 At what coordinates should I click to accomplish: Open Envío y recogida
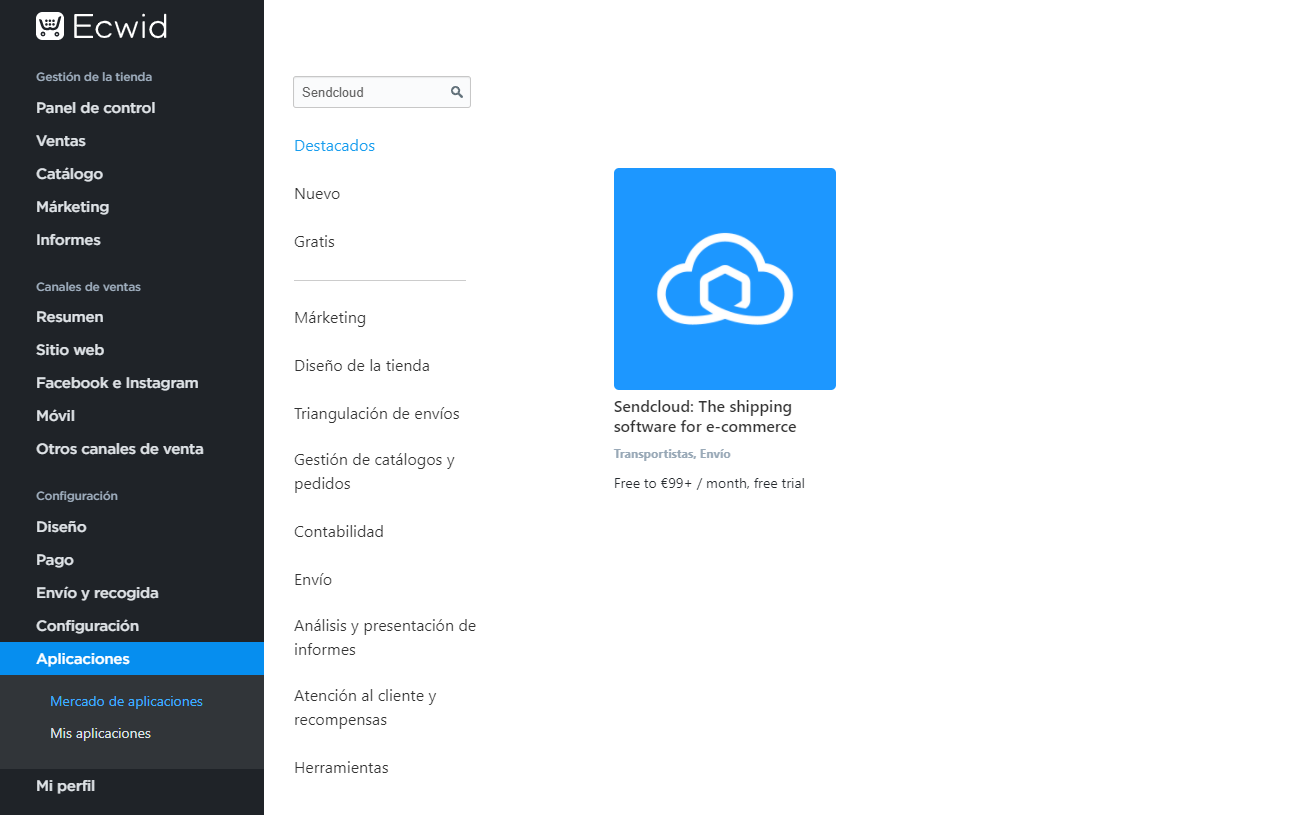tap(97, 593)
